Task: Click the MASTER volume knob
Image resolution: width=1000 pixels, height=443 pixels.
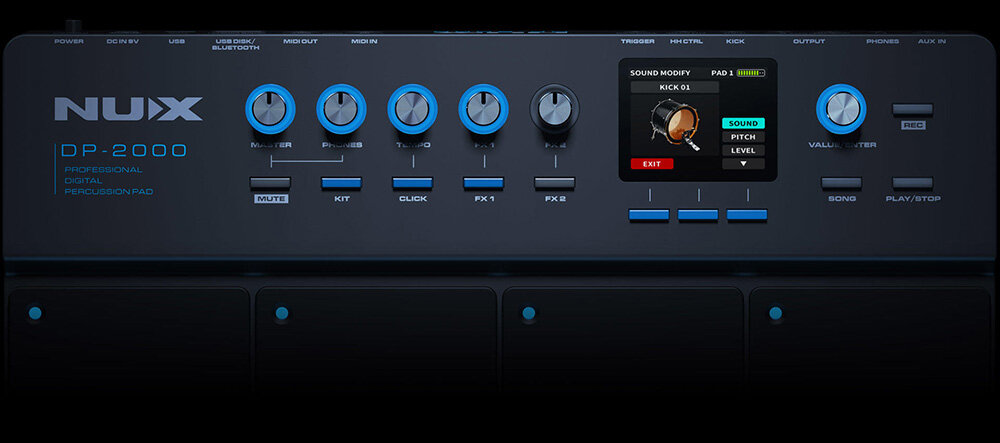Action: tap(270, 108)
